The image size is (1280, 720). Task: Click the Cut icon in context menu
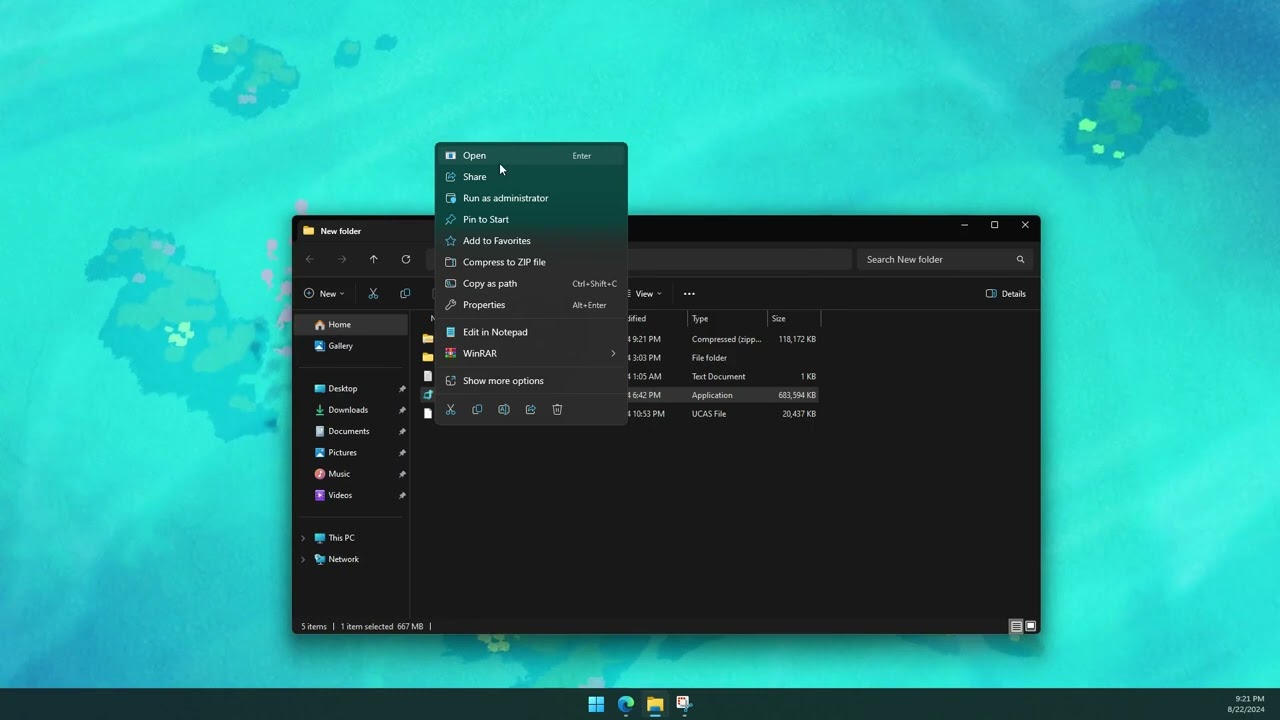tap(450, 409)
